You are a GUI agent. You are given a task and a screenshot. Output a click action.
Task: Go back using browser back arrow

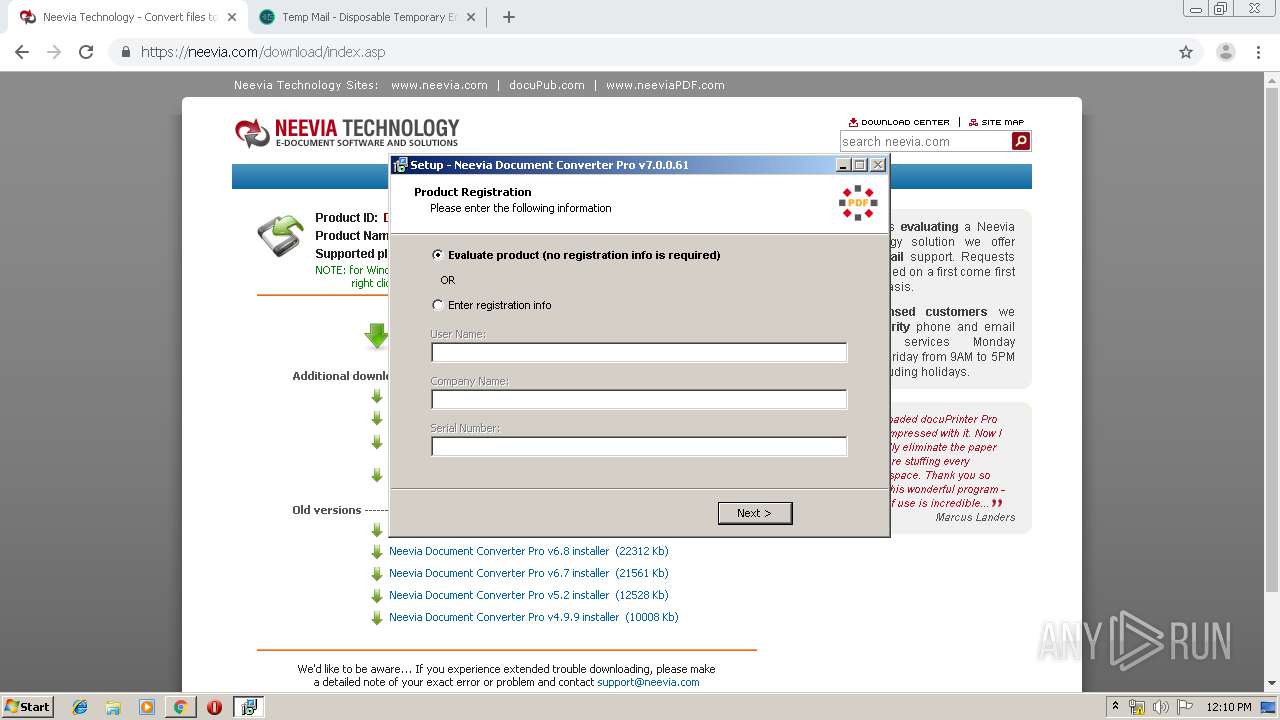[x=22, y=52]
